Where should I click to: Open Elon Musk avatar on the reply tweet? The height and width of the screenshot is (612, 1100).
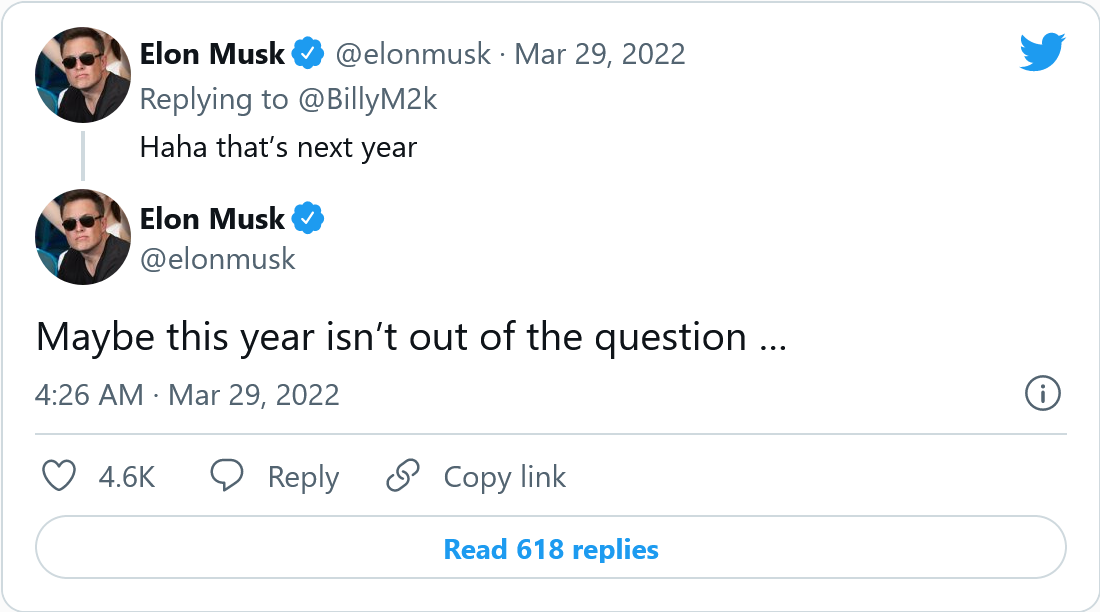tap(83, 75)
